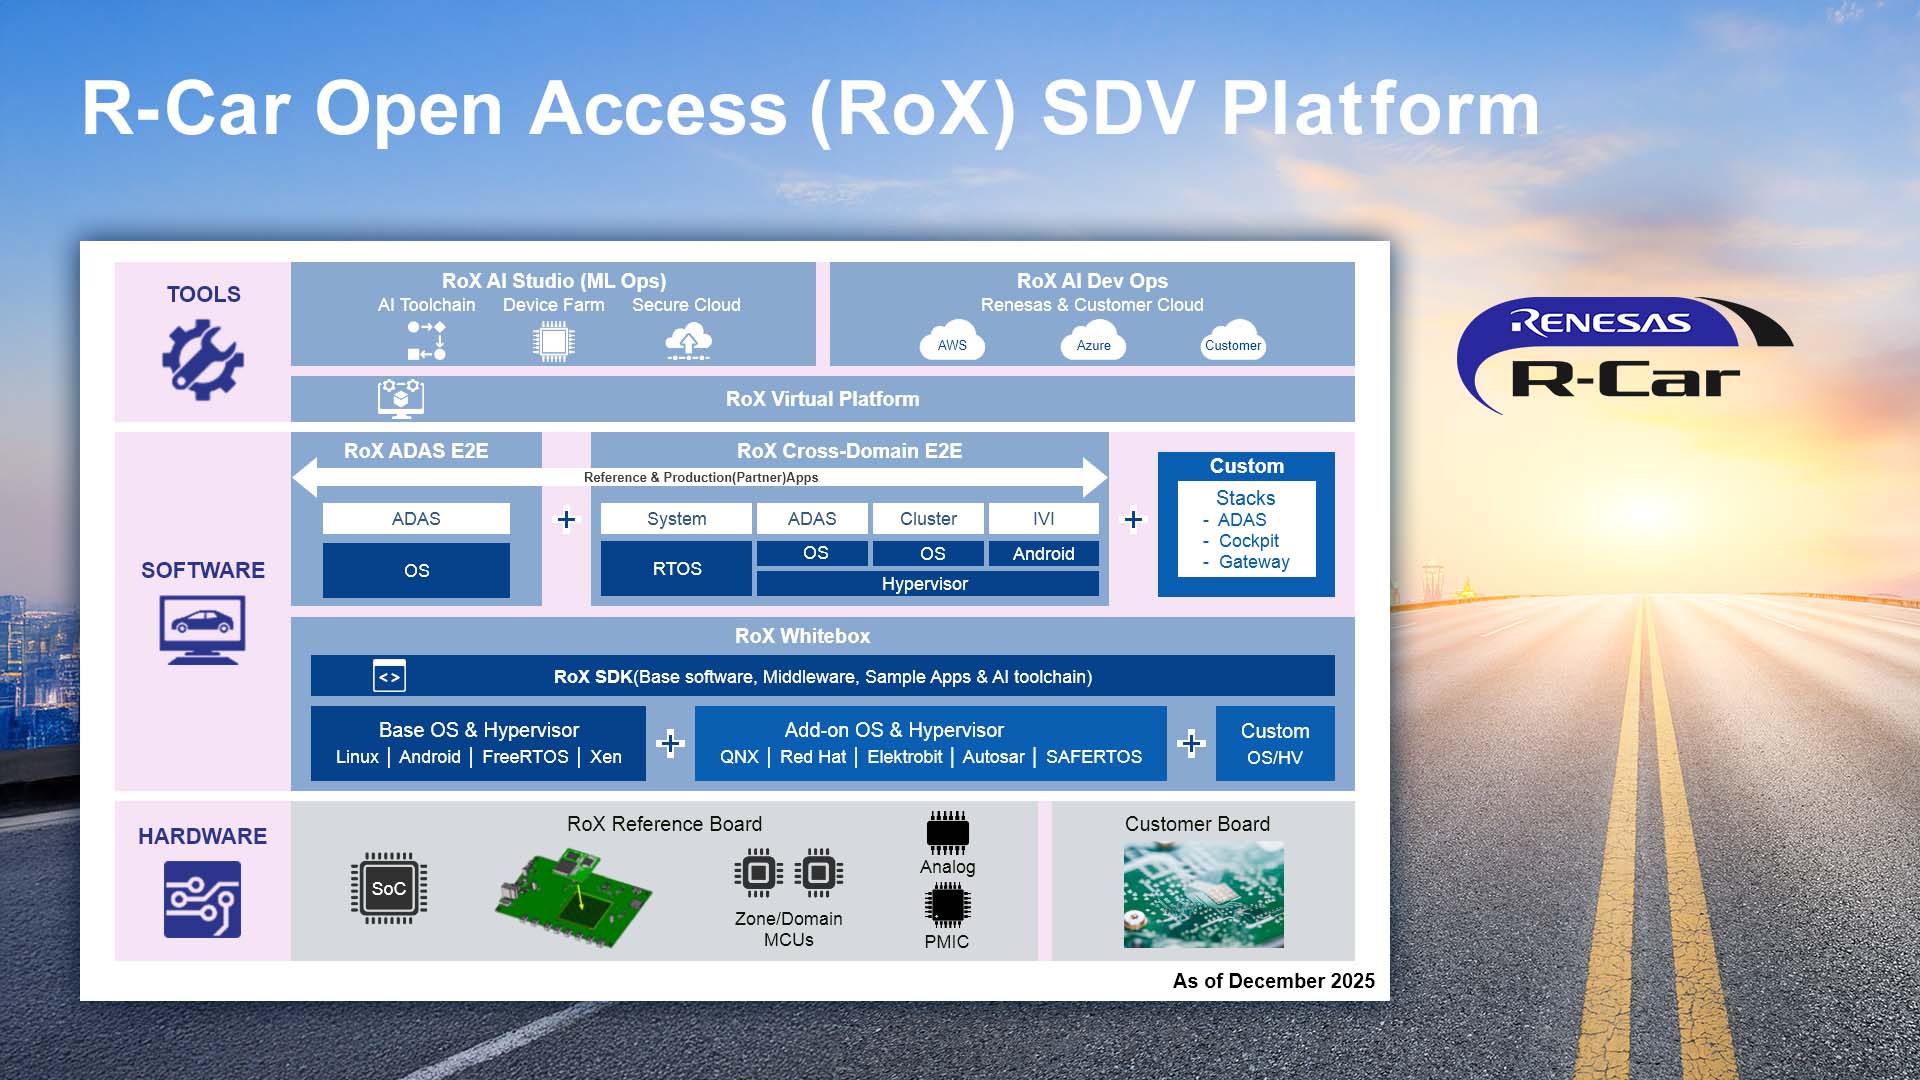Viewport: 1920px width, 1080px height.
Task: Click the Customer Board photo
Action: [1203, 895]
